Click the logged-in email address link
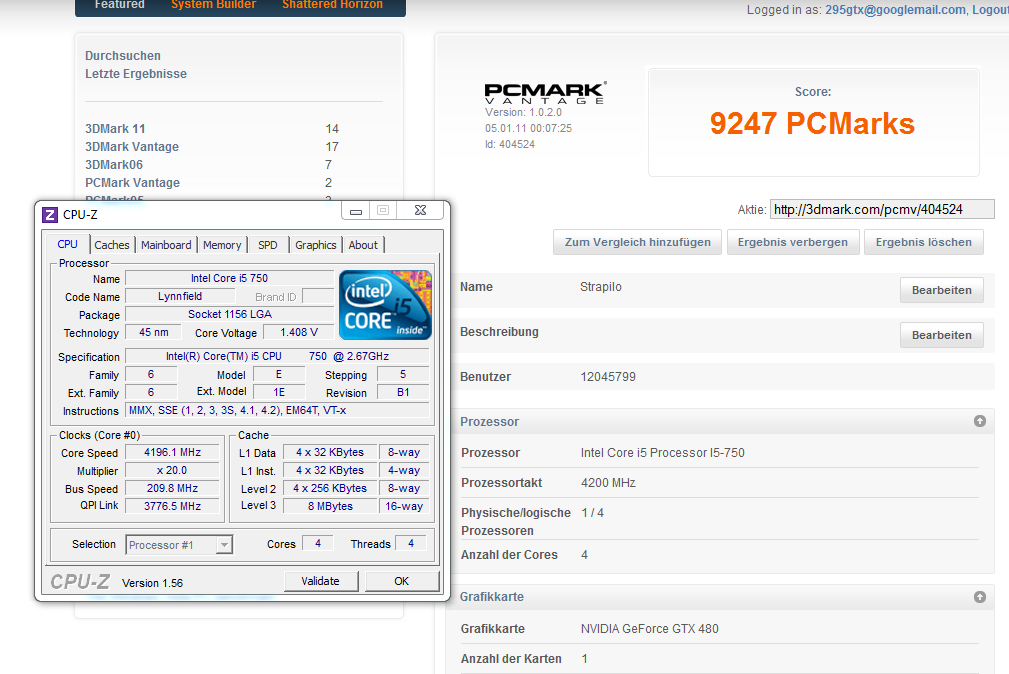The width and height of the screenshot is (1009, 674). click(x=895, y=10)
